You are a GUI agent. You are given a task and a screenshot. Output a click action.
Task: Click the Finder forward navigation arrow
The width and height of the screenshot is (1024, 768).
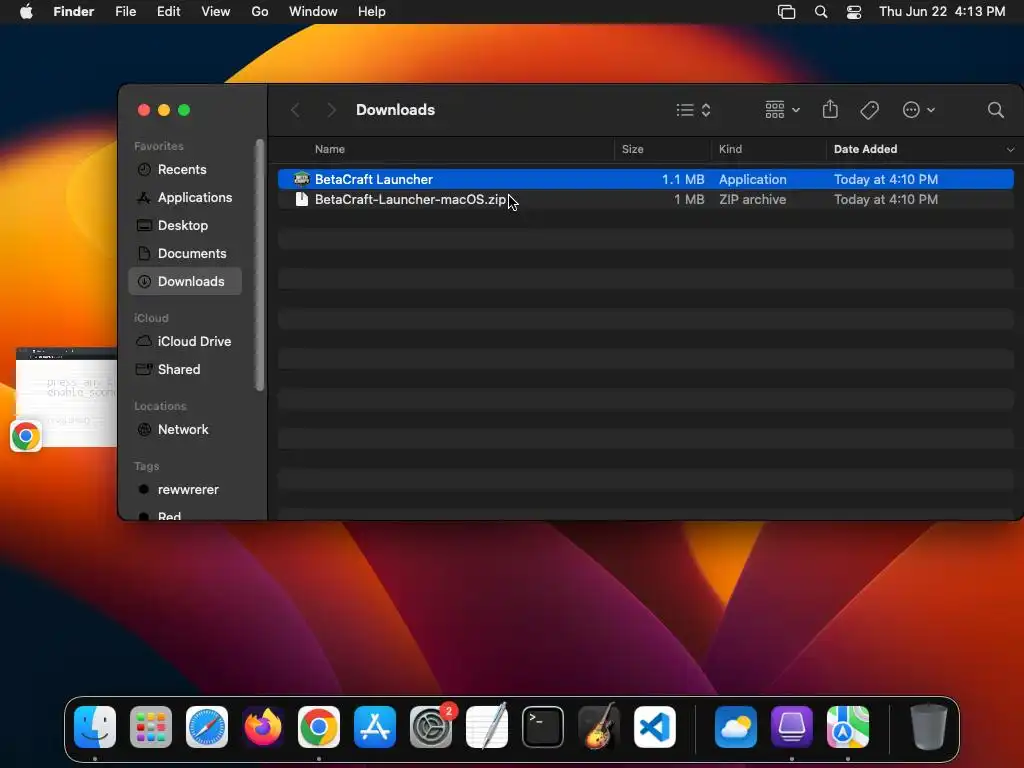331,110
